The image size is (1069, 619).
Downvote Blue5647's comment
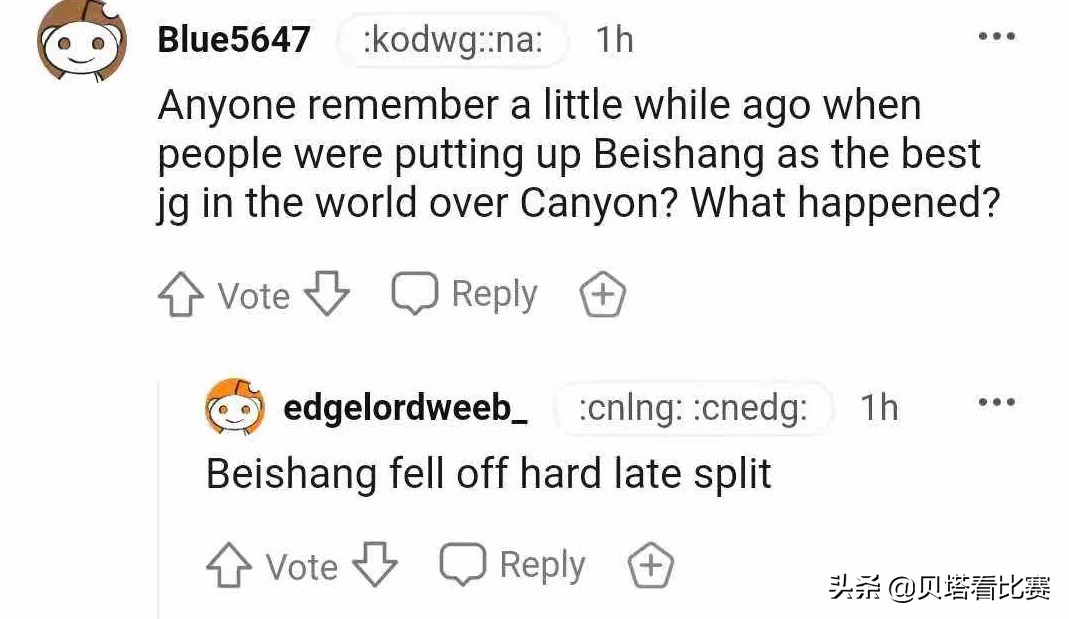[326, 294]
